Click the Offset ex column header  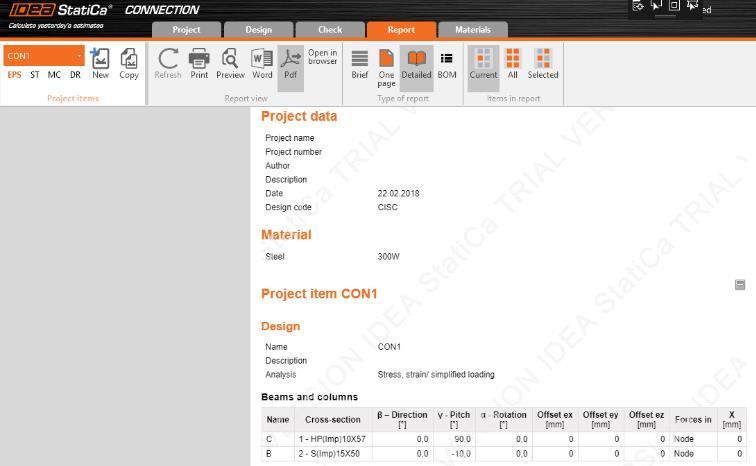554,419
